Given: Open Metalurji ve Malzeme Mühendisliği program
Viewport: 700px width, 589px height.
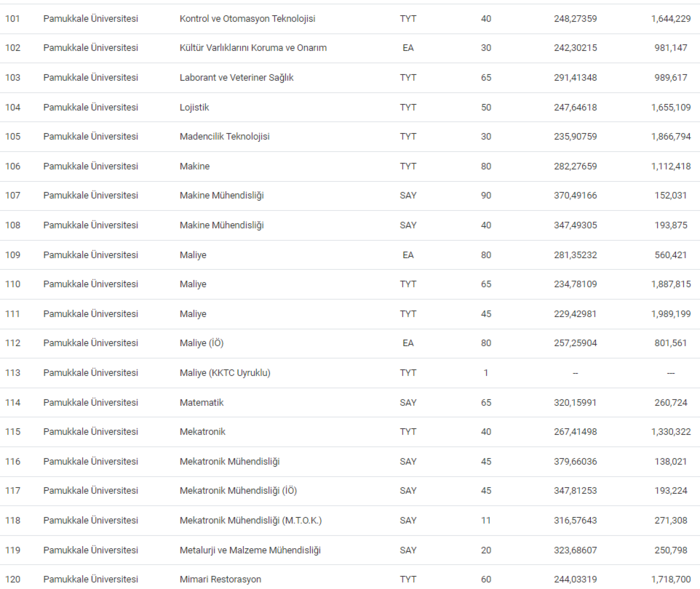Looking at the screenshot, I should tap(251, 550).
